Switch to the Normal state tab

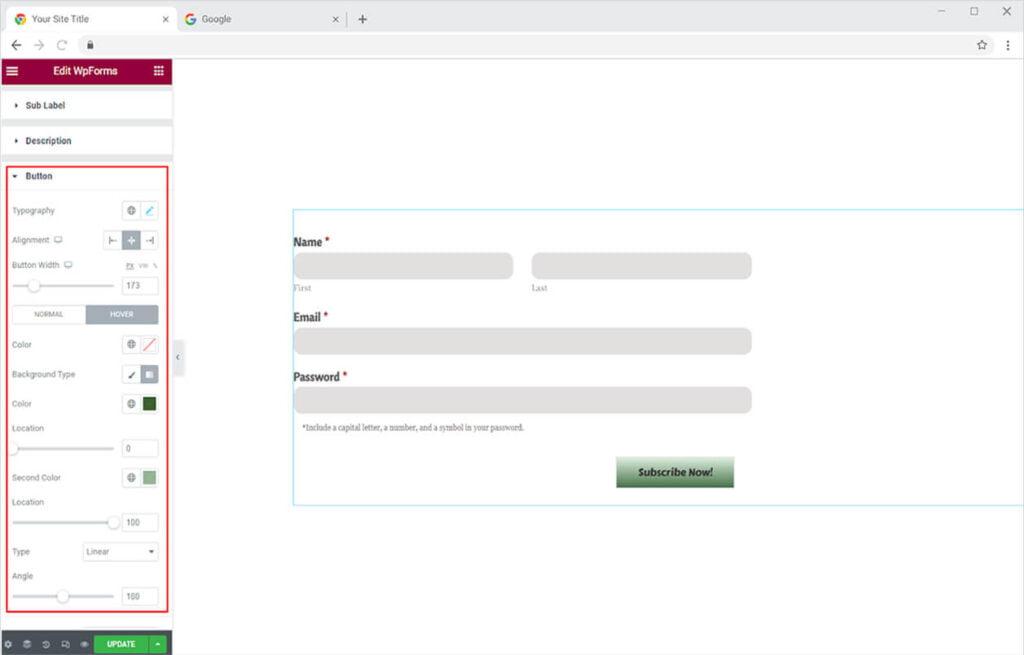pyautogui.click(x=49, y=314)
